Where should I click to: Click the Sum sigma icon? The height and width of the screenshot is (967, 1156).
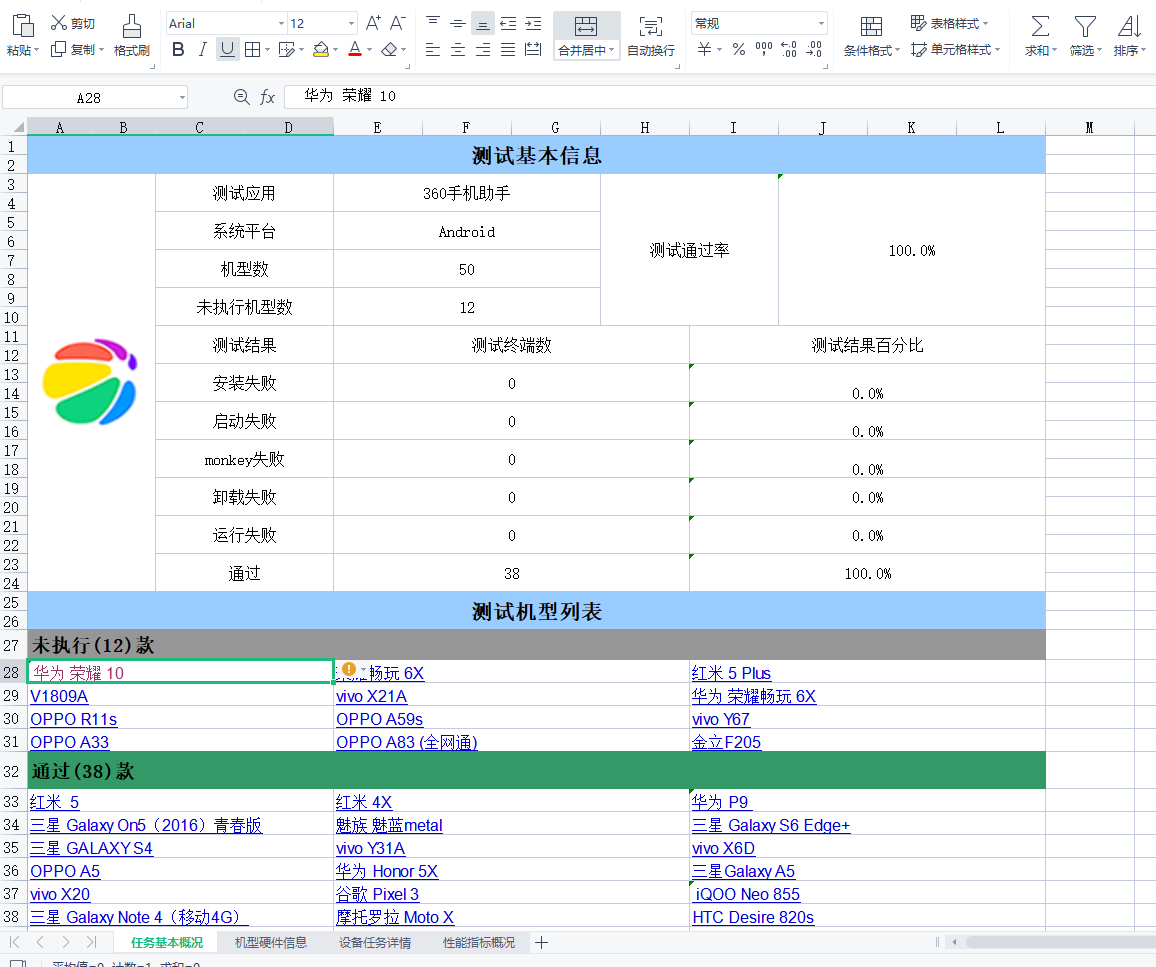click(x=1040, y=27)
